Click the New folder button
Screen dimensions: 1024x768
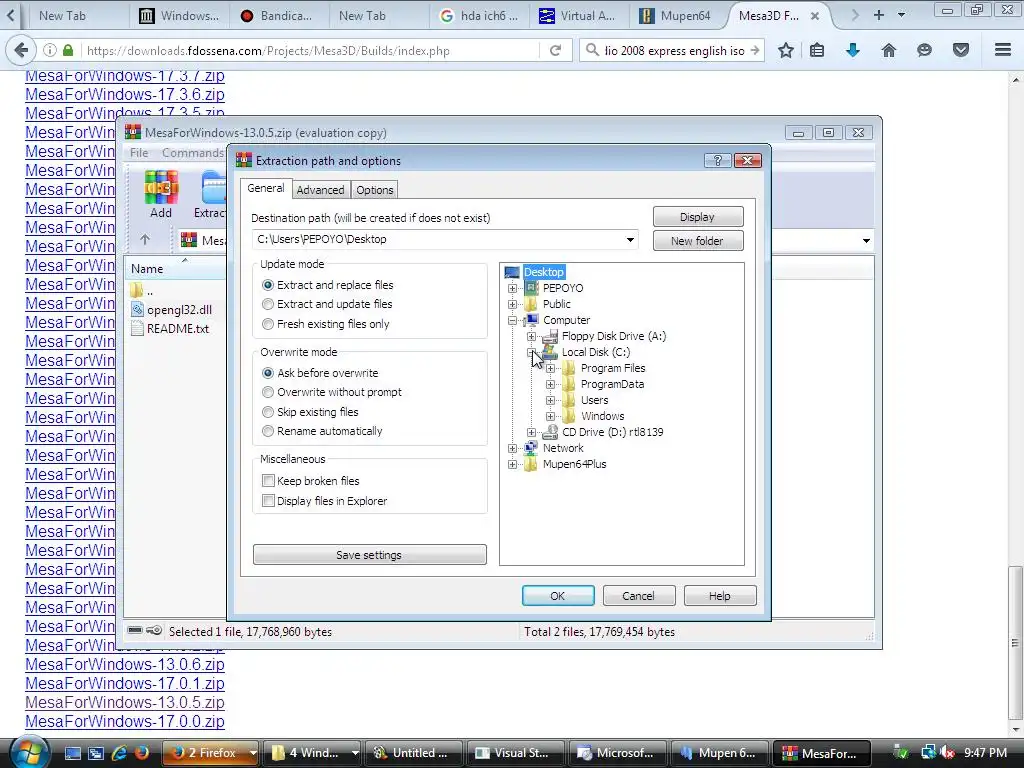point(697,241)
